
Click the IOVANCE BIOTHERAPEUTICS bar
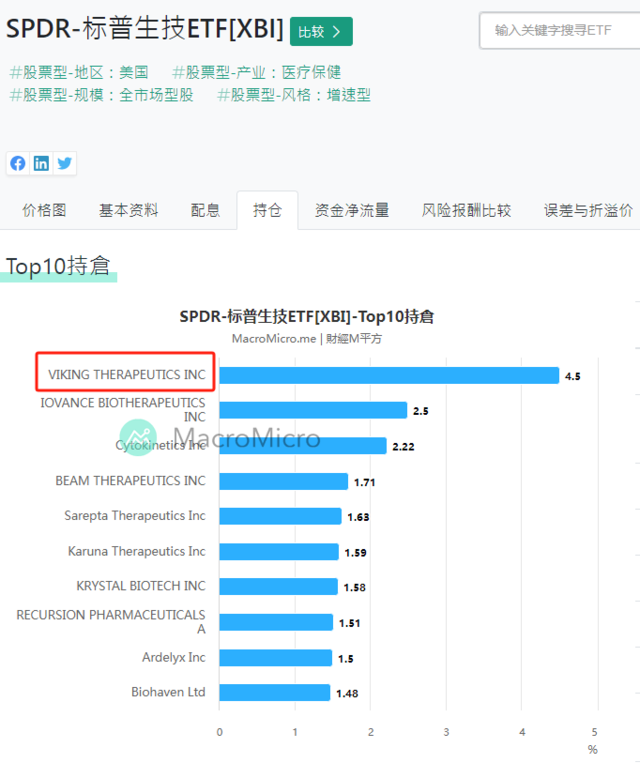tap(313, 410)
